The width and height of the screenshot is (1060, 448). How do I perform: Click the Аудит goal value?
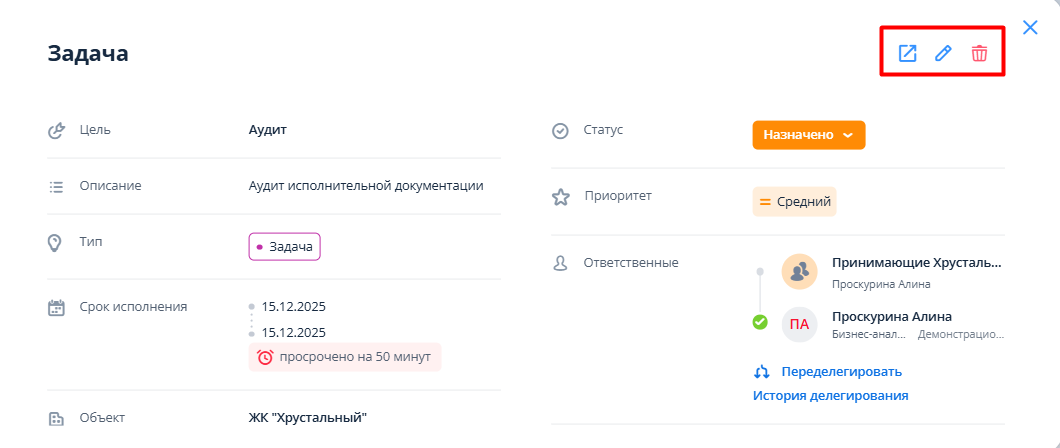tap(266, 130)
